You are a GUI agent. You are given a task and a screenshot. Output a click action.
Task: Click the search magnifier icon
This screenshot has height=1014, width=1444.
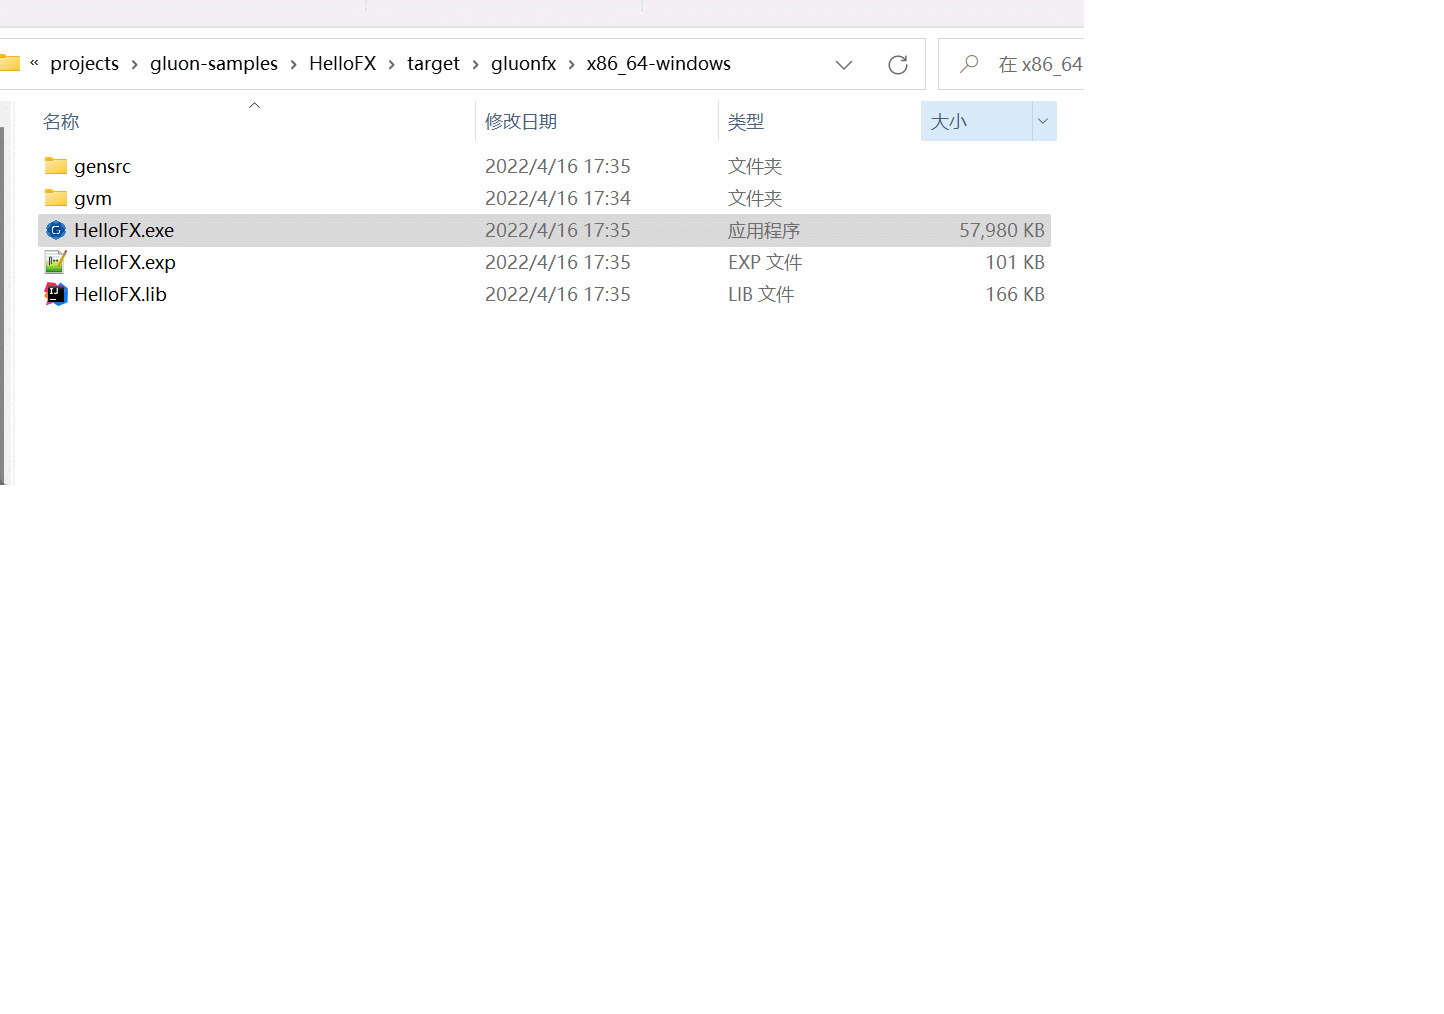[x=967, y=63]
